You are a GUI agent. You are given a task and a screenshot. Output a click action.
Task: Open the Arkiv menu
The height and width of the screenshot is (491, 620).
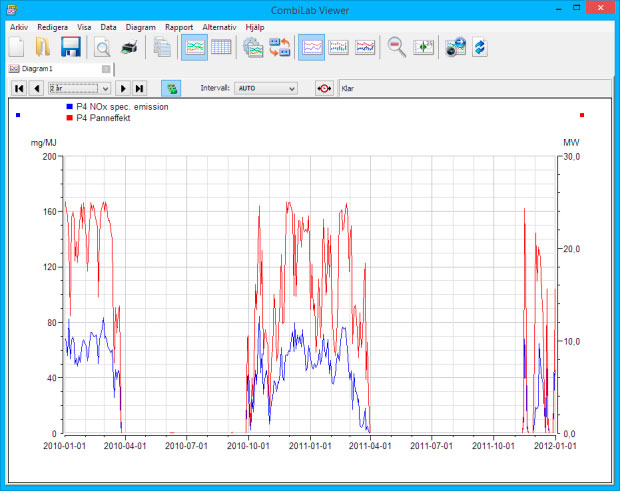coord(19,27)
